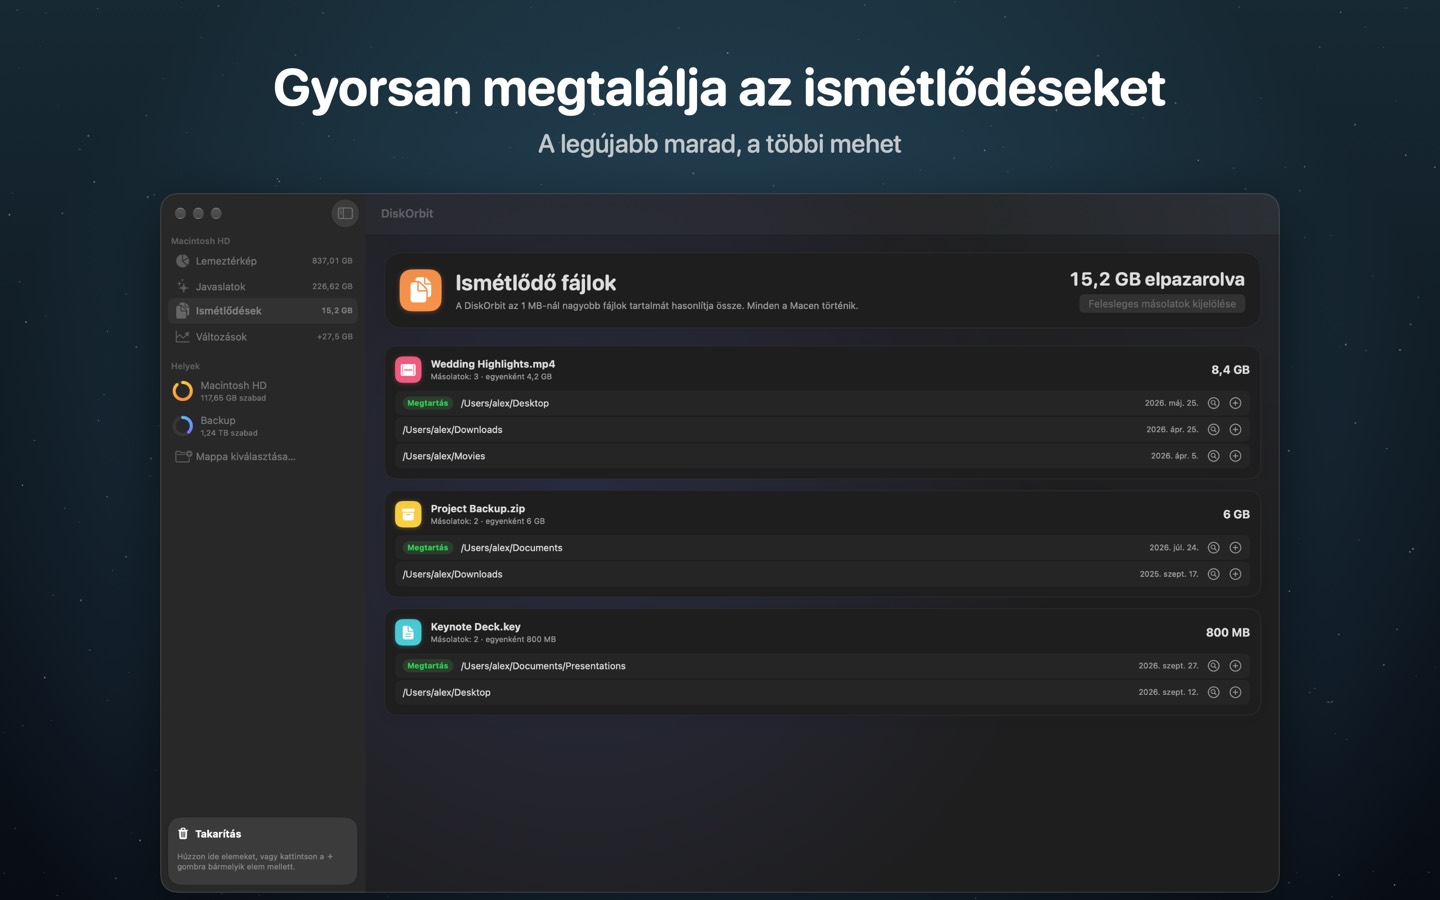
Task: Click the Lemezterkép pie chart icon
Action: (183, 261)
